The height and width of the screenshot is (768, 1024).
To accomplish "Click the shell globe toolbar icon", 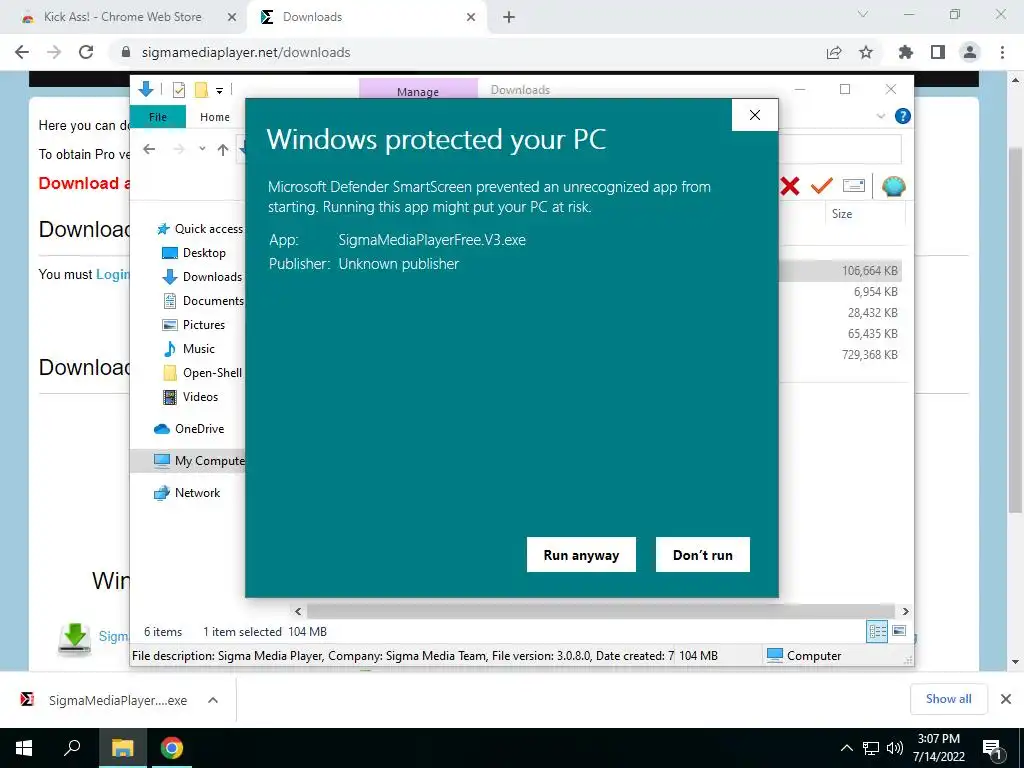I will tap(893, 187).
